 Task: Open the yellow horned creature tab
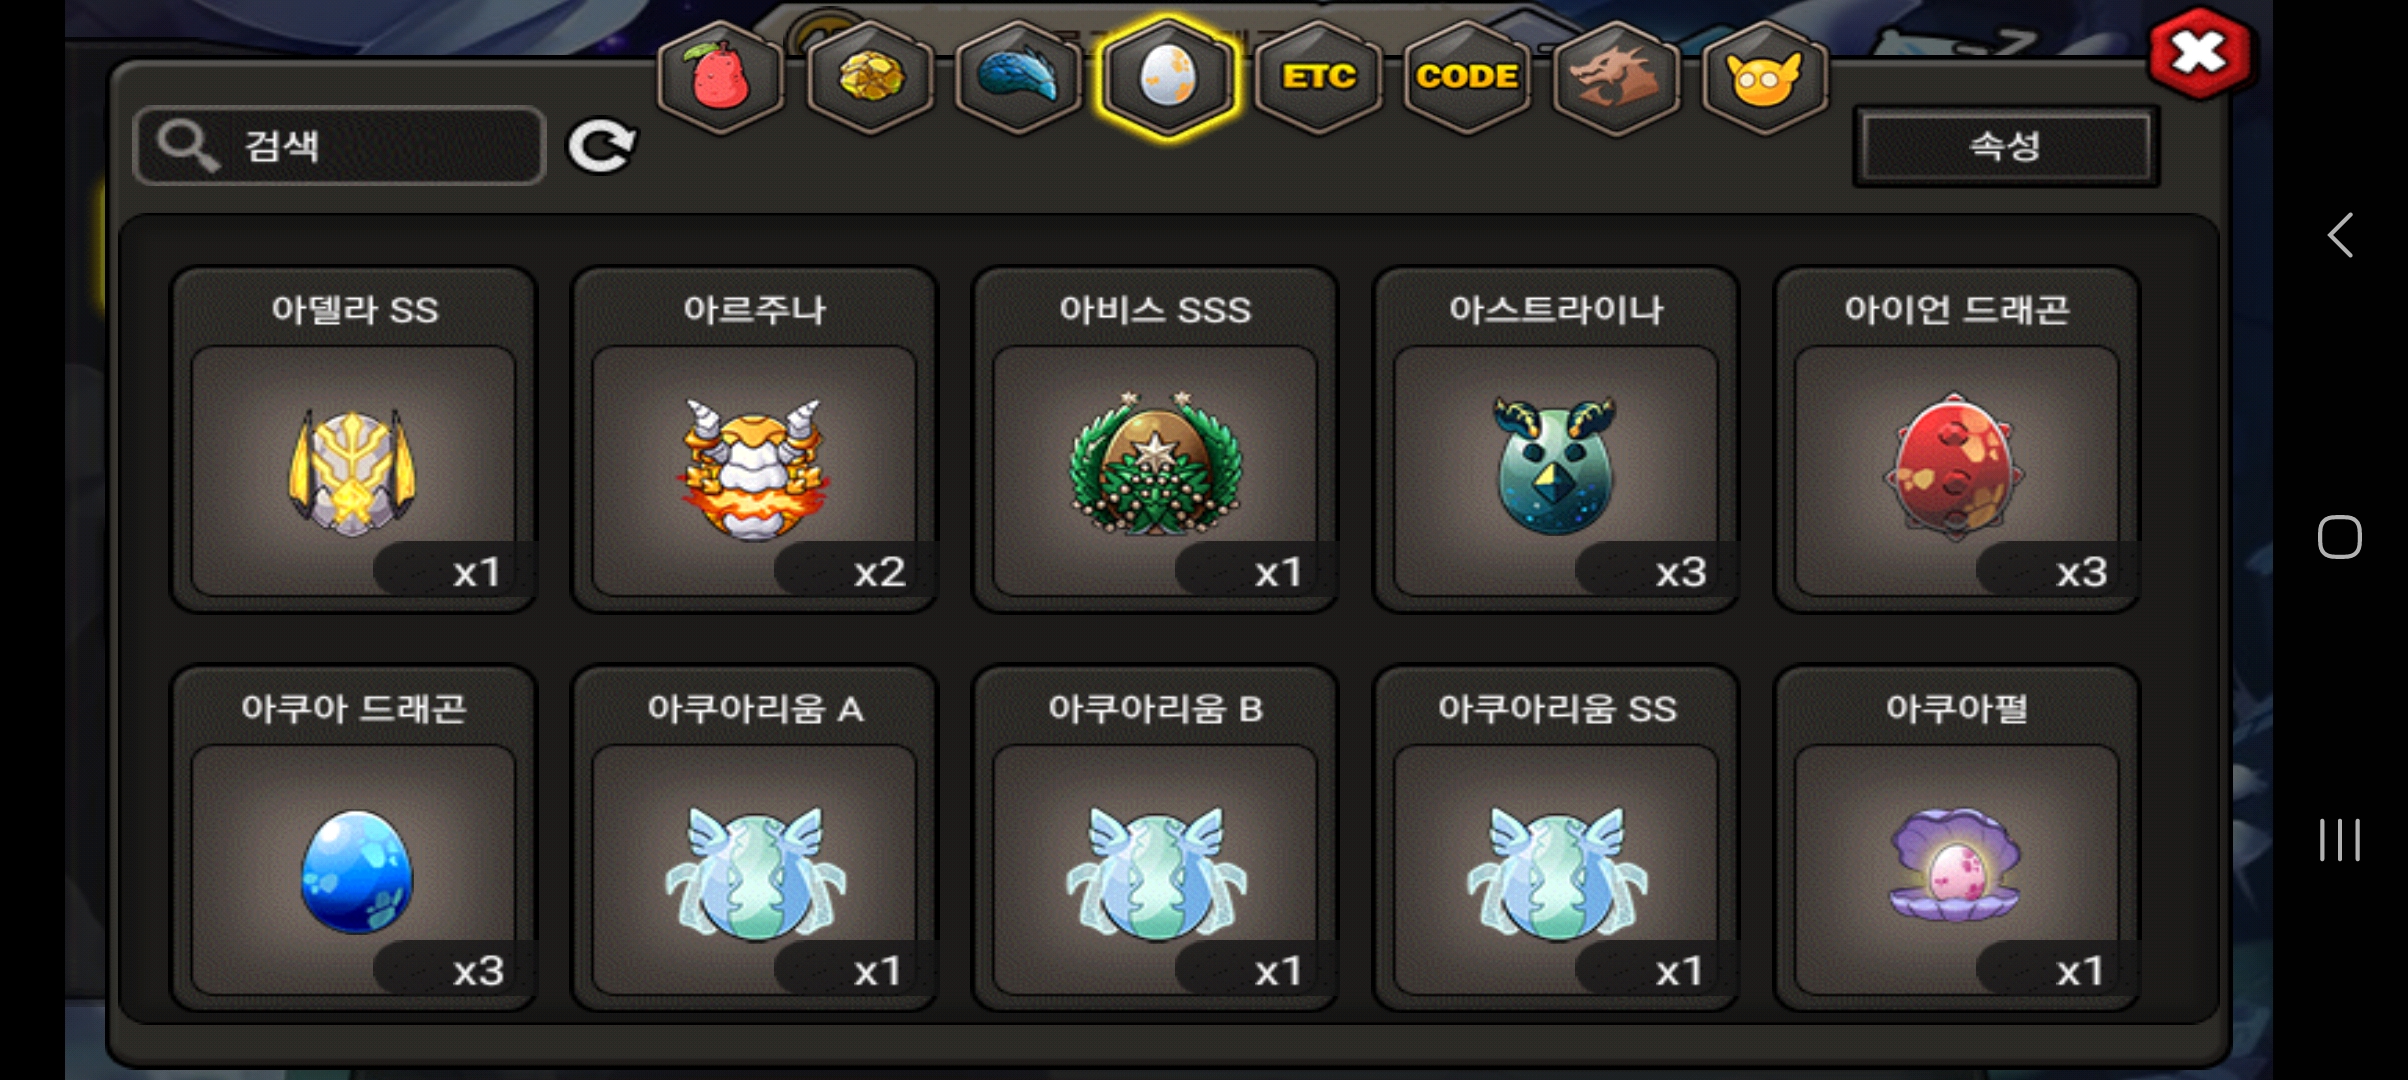pyautogui.click(x=1764, y=77)
